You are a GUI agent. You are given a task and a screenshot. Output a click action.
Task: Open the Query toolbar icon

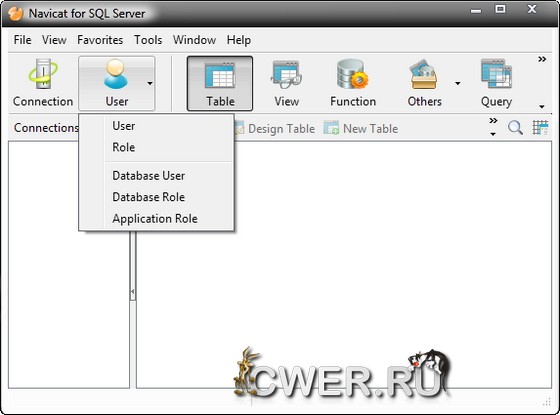(x=496, y=84)
